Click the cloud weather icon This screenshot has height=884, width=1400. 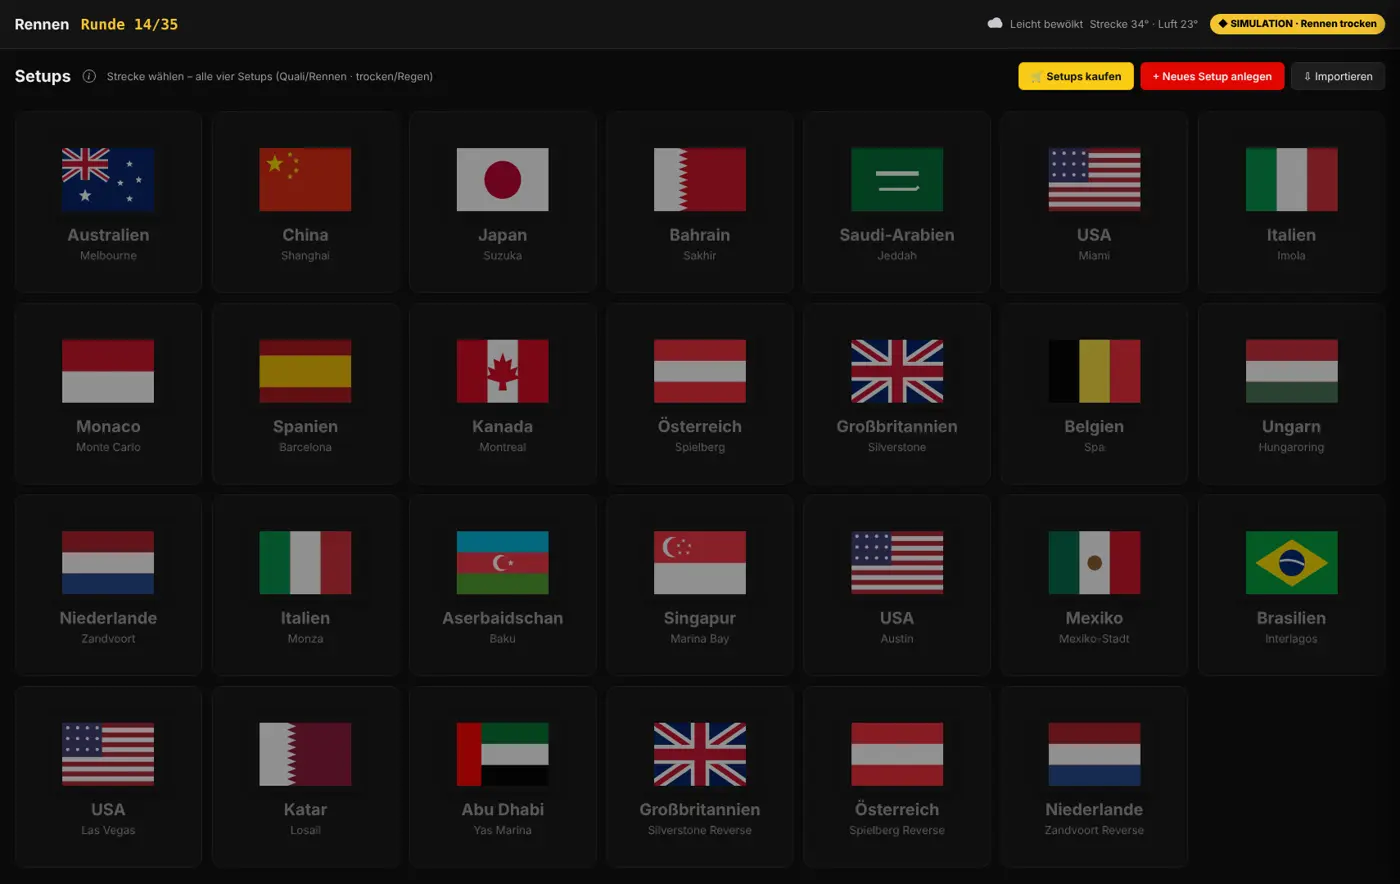[x=995, y=23]
